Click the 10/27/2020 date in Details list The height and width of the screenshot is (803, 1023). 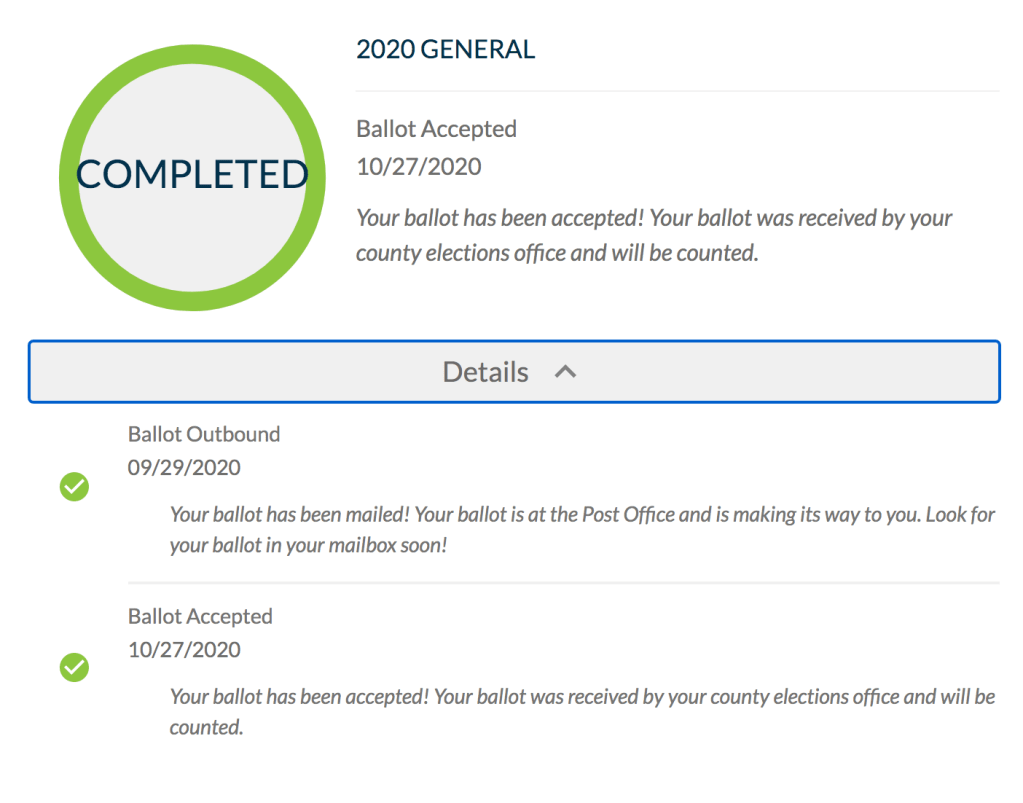click(x=184, y=650)
